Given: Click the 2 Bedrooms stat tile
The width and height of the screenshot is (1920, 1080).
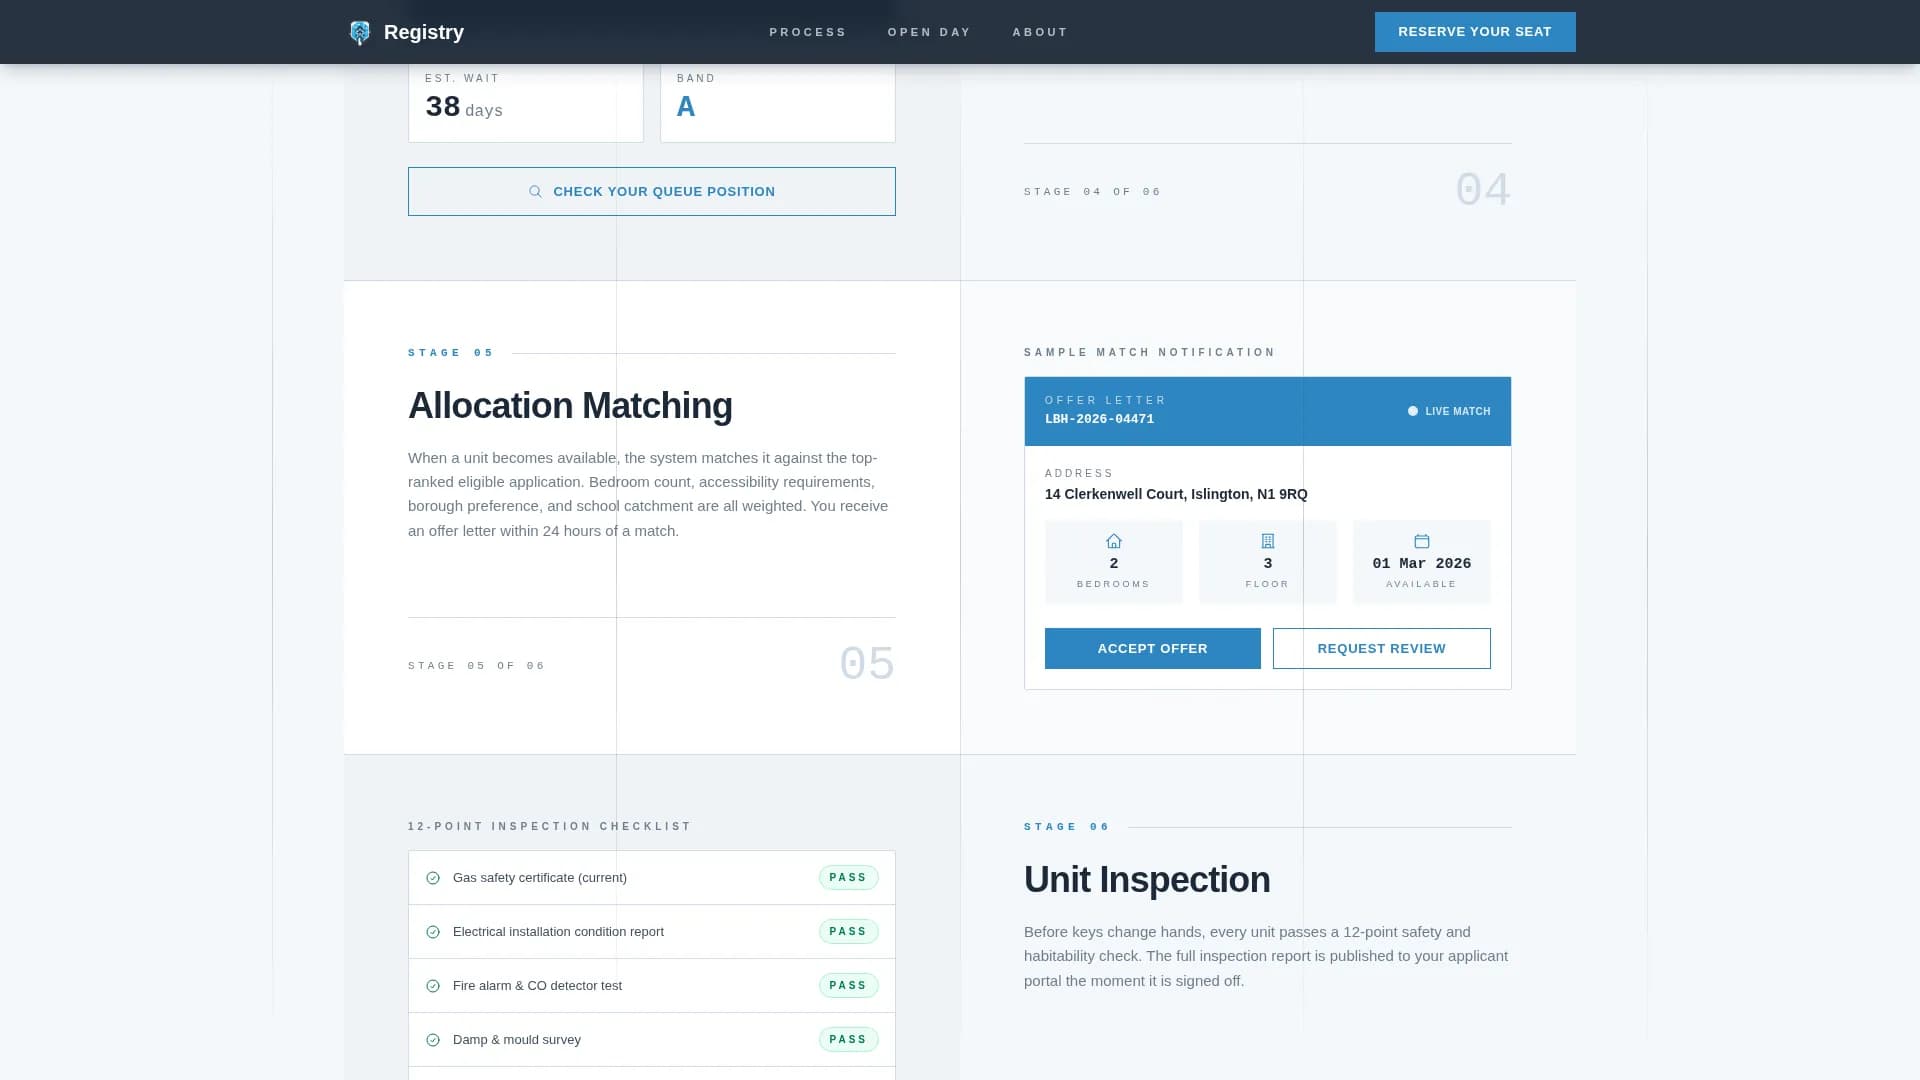Looking at the screenshot, I should click(x=1114, y=562).
